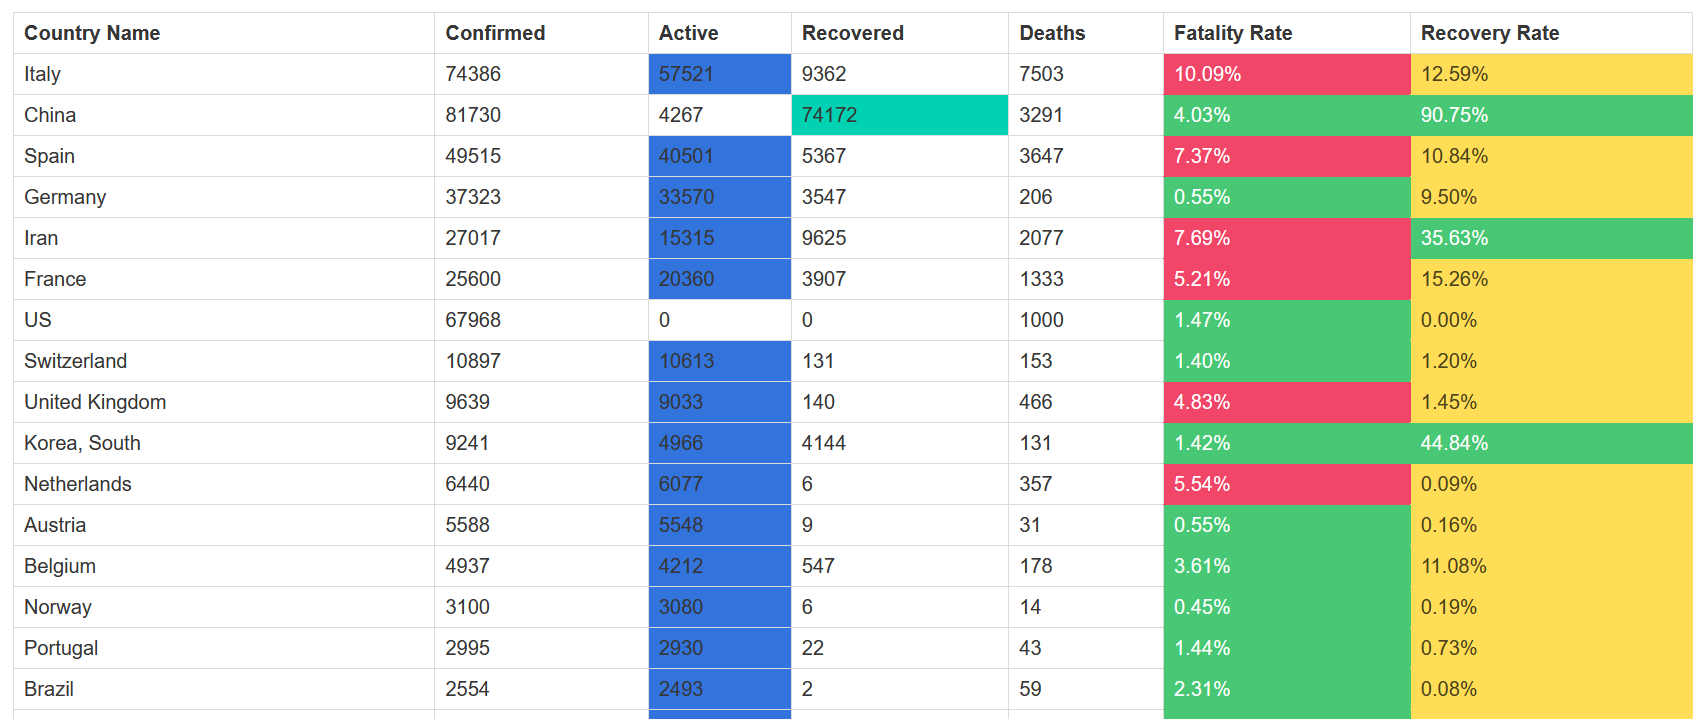Select the Recovered column header
This screenshot has width=1701, height=719.
pyautogui.click(x=852, y=33)
